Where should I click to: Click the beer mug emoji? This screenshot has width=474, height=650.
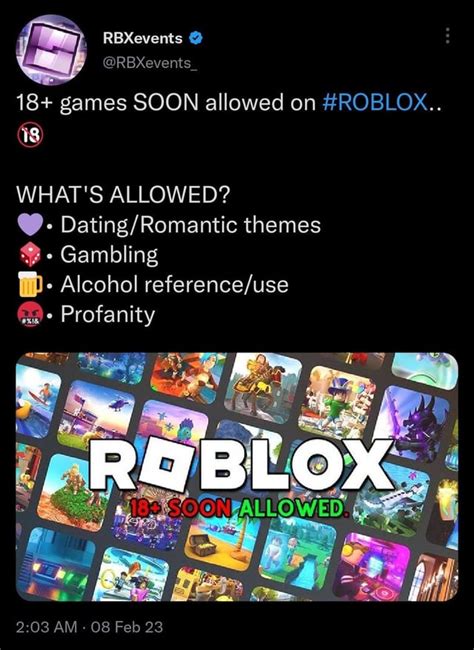30,284
